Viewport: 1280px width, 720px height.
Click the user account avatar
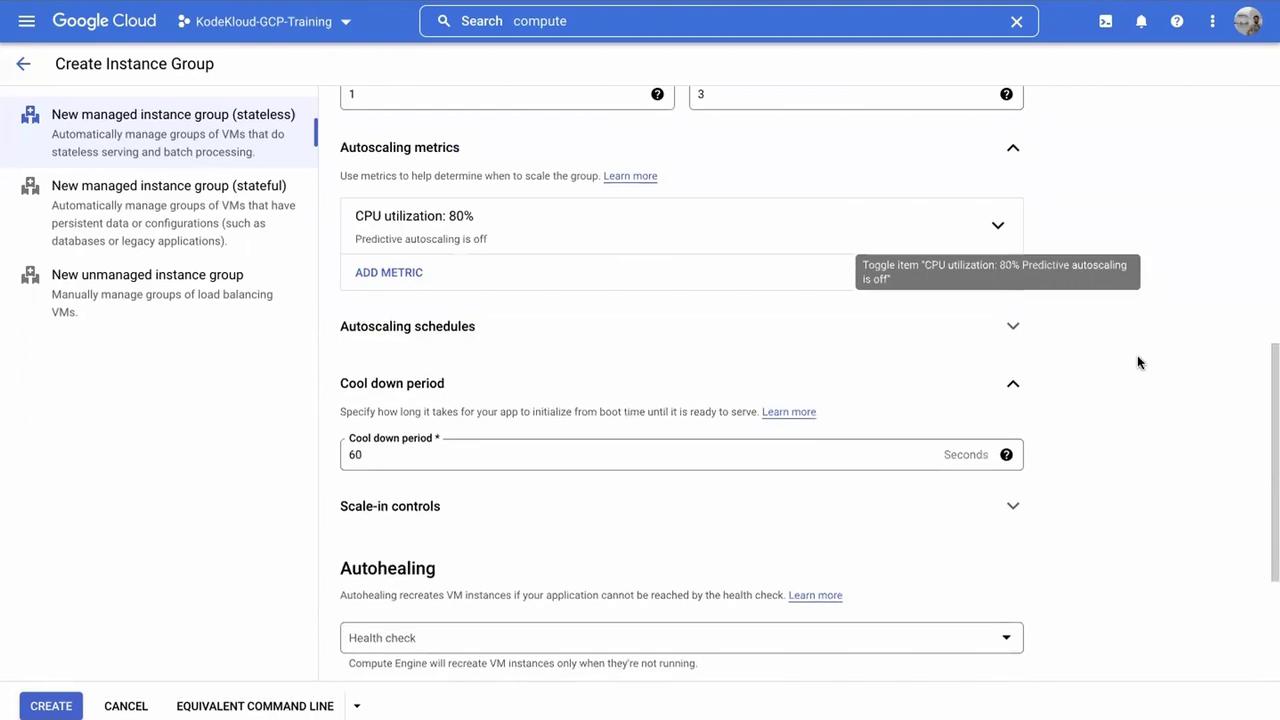coord(1247,21)
